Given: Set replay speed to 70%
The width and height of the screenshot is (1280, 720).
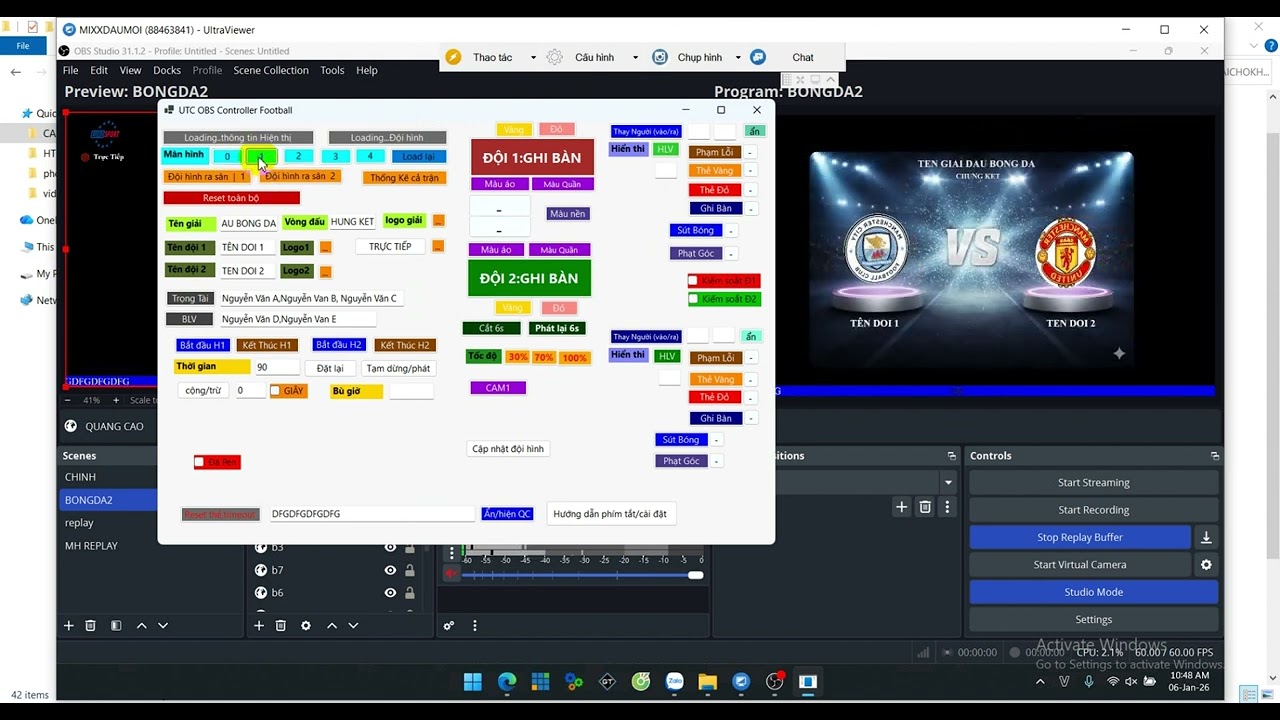Looking at the screenshot, I should pos(544,357).
